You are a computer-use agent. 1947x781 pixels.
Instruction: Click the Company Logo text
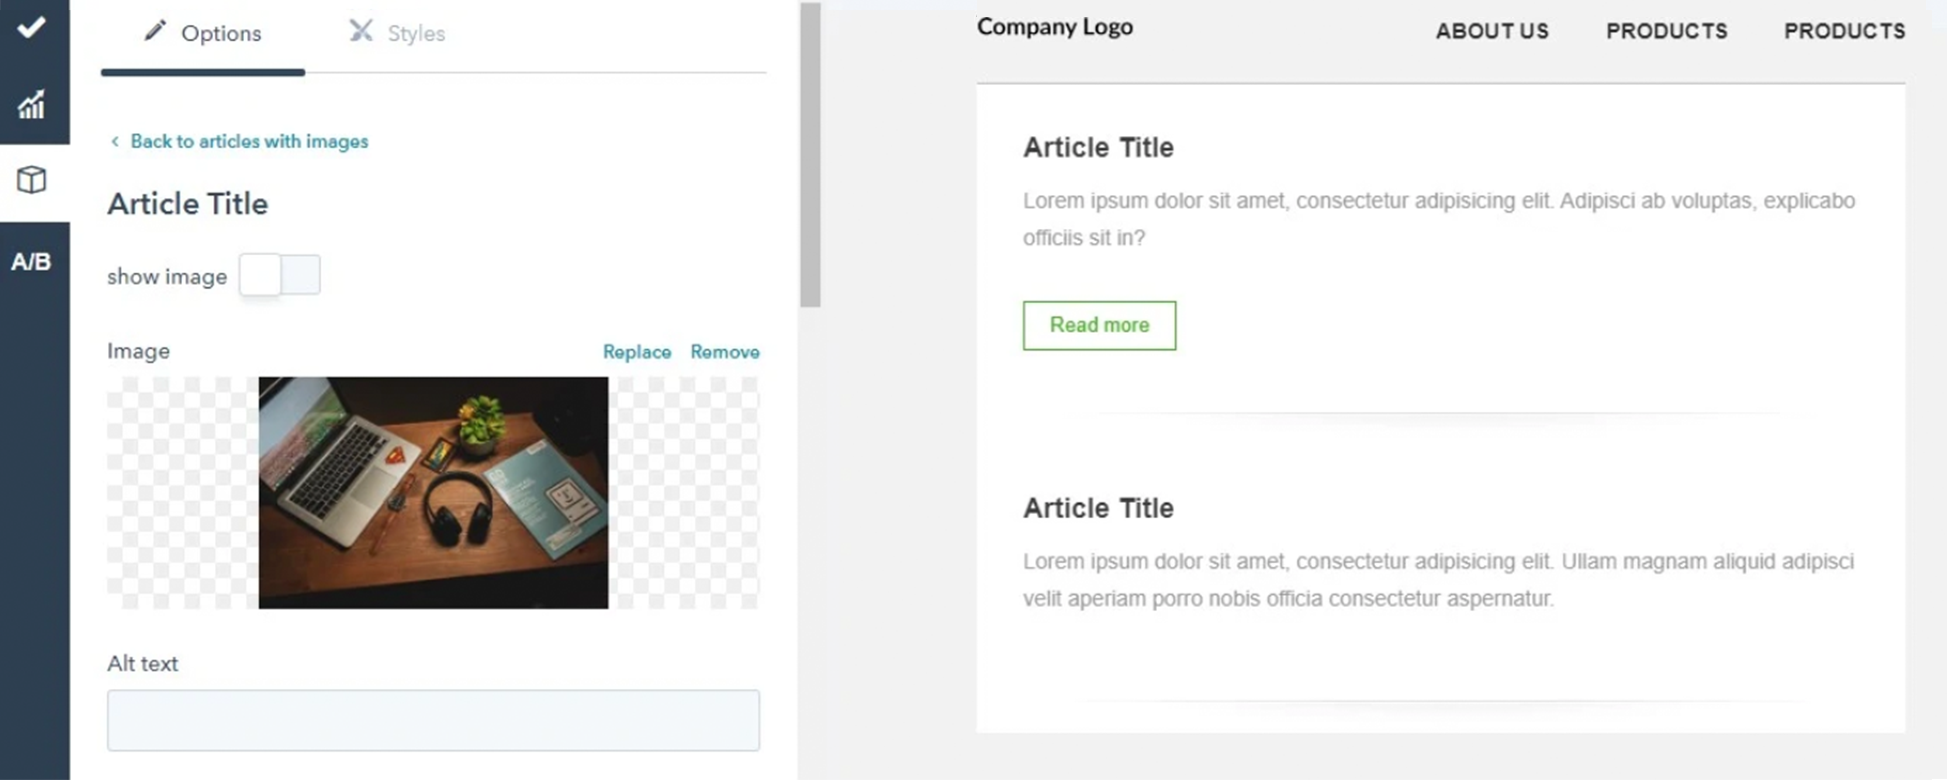tap(1055, 27)
